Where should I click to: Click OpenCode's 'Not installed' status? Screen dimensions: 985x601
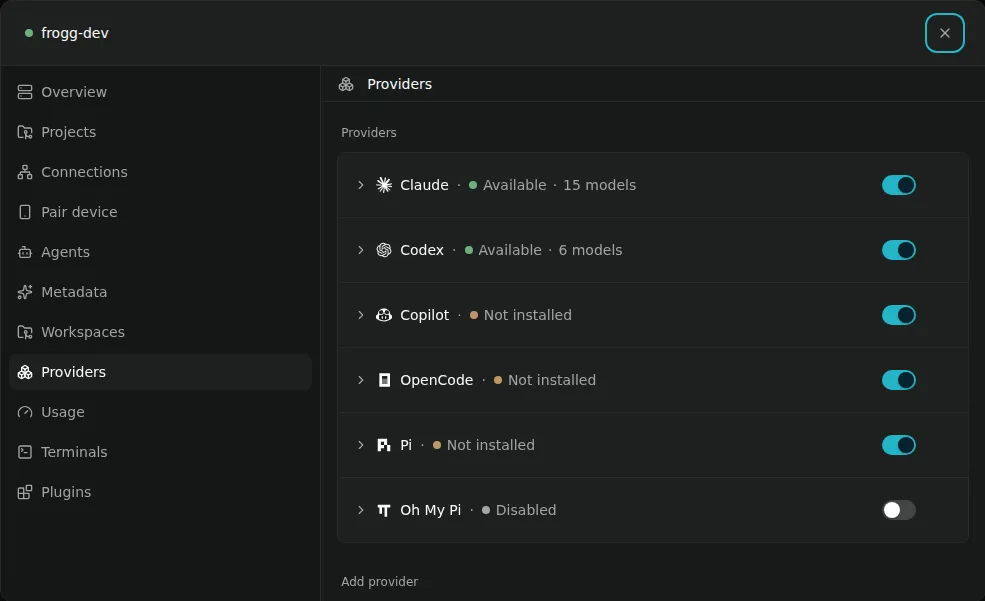(552, 380)
